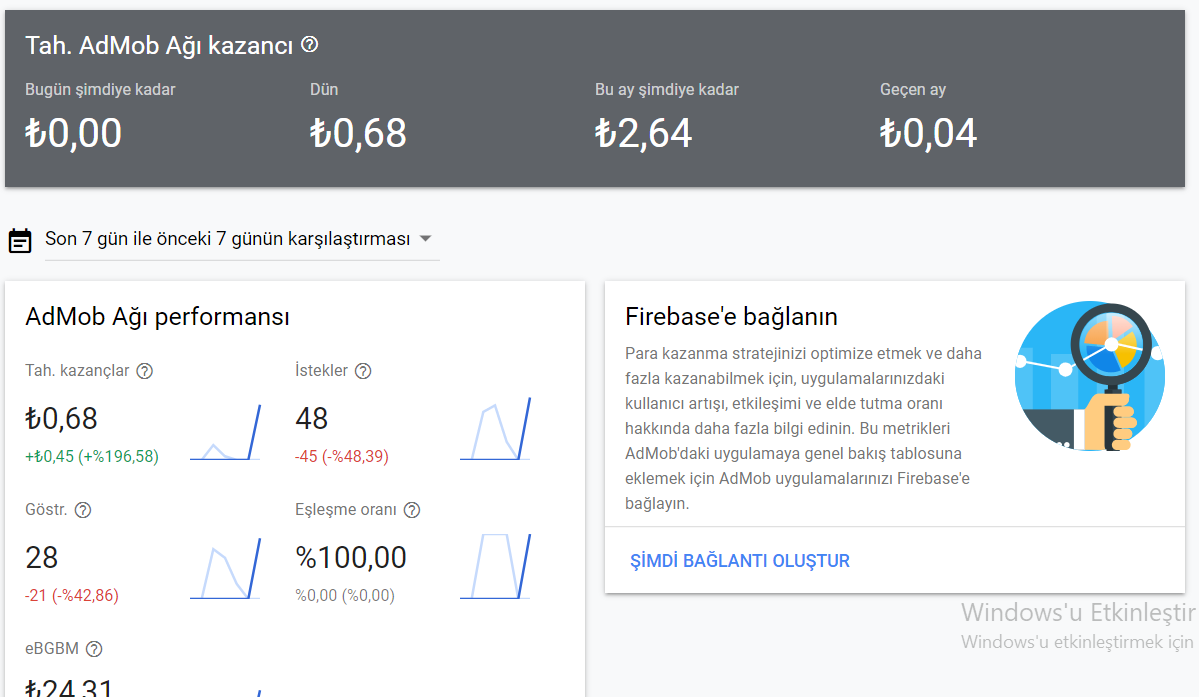Click the Firebase description paragraph
The height and width of the screenshot is (697, 1199).
803,428
